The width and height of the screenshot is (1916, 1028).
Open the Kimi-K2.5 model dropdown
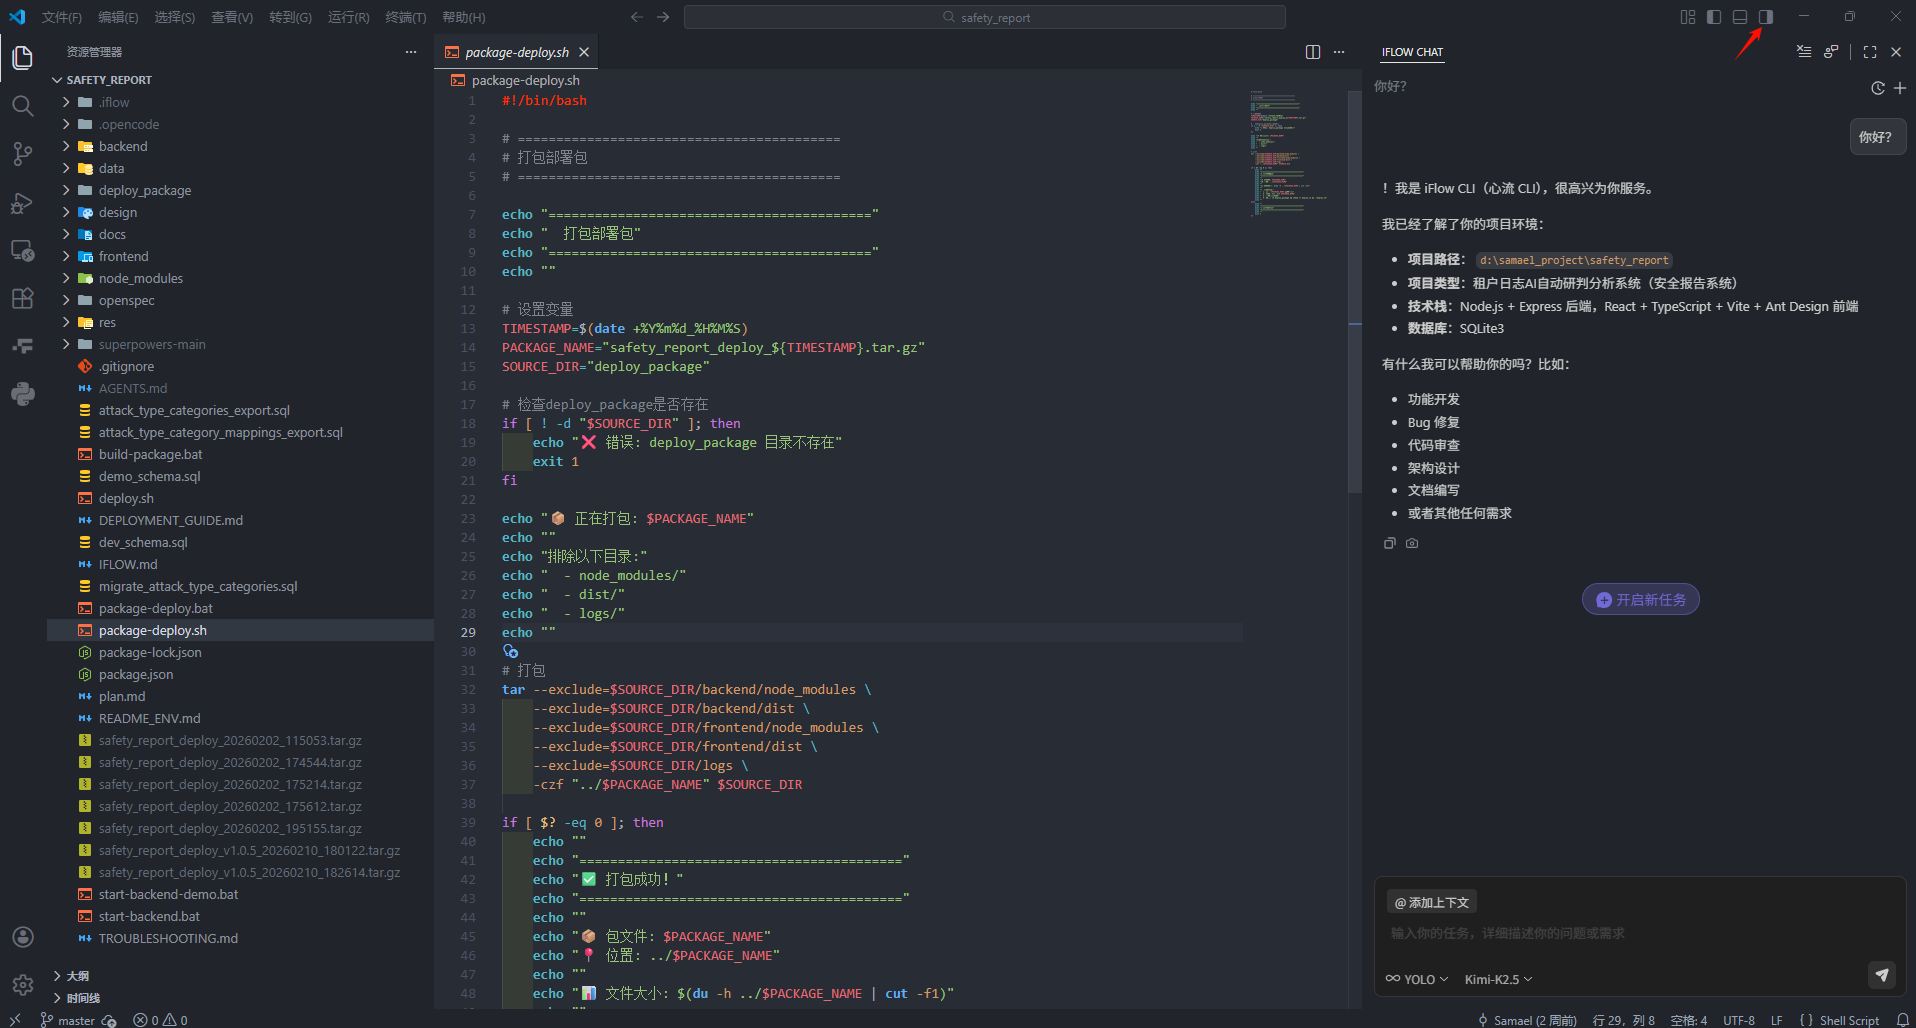click(x=1498, y=979)
